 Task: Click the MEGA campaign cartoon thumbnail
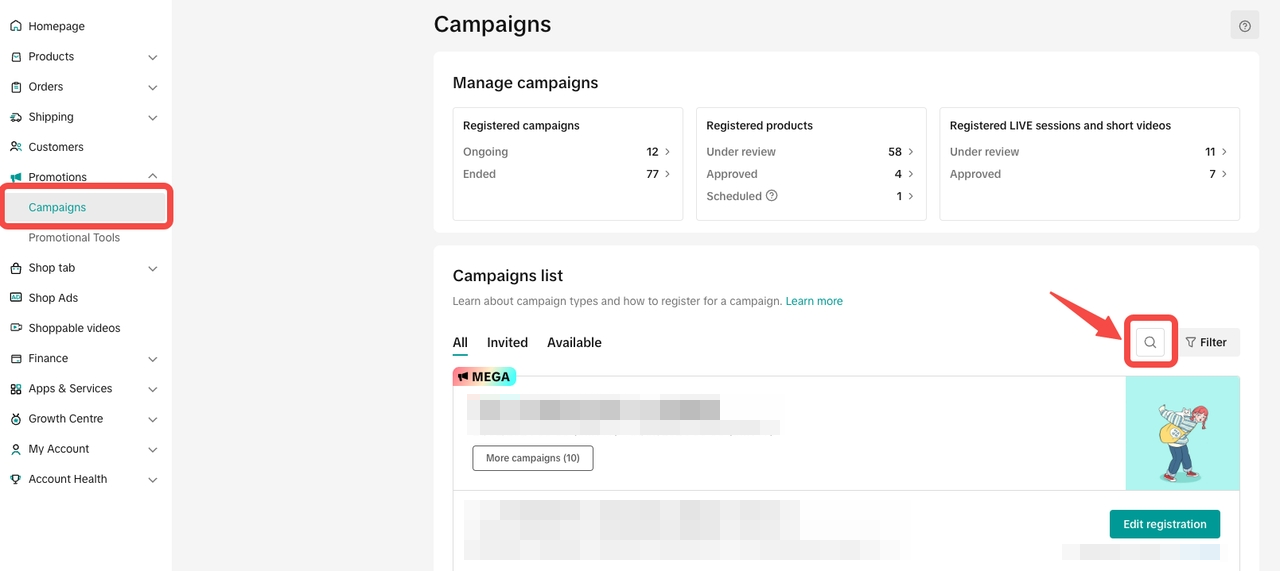click(1182, 433)
